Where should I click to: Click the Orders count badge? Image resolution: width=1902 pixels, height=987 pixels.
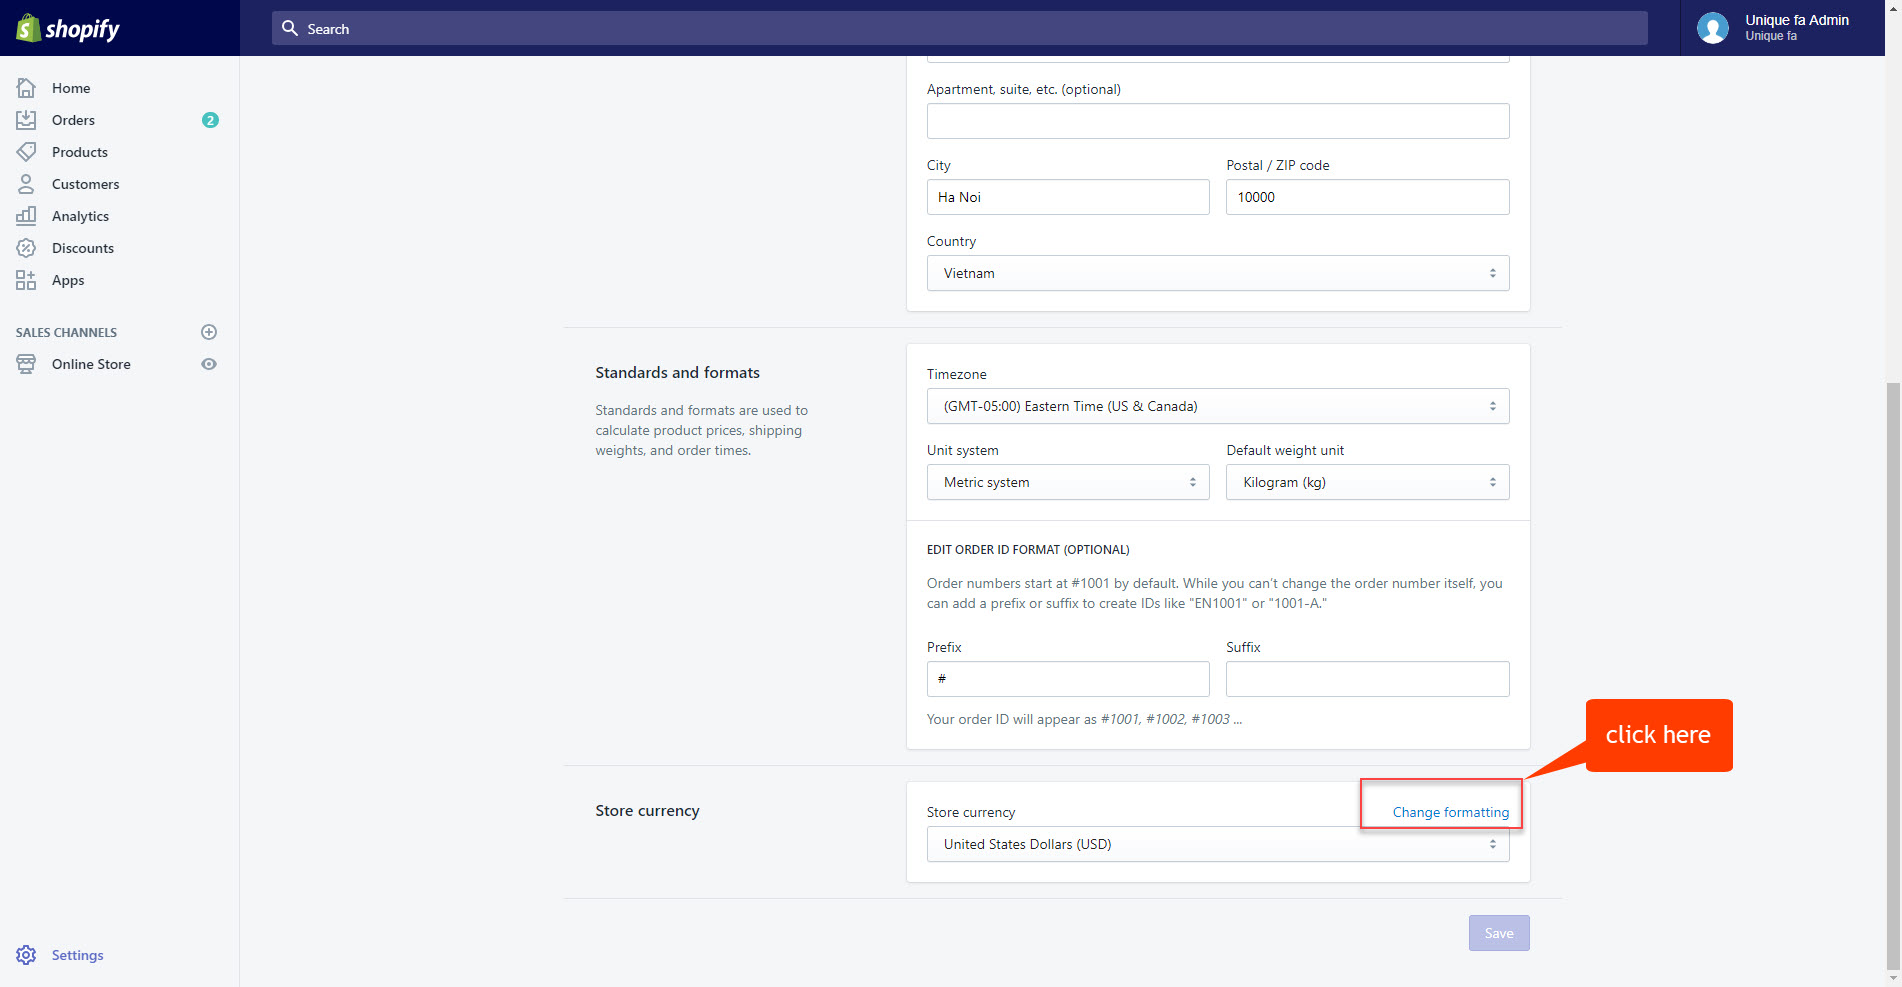(210, 120)
